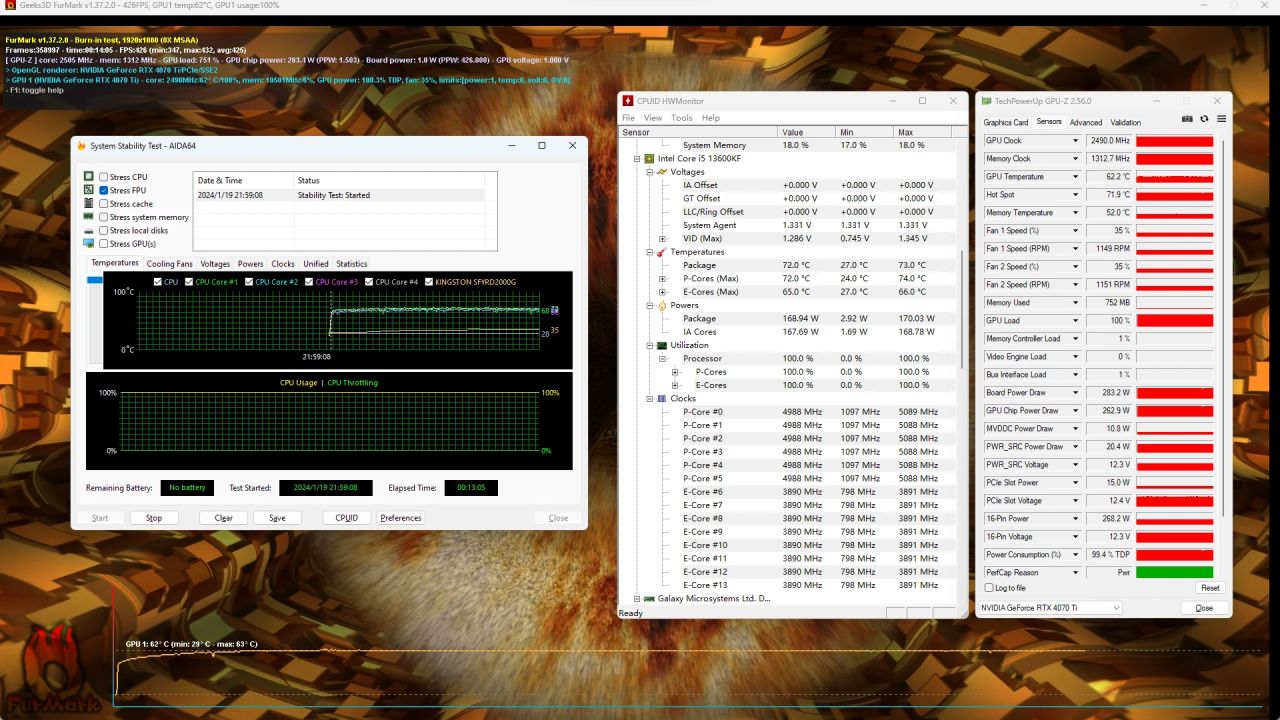Click the Stress system memory RAM icon
The width and height of the screenshot is (1280, 720).
coord(89,216)
